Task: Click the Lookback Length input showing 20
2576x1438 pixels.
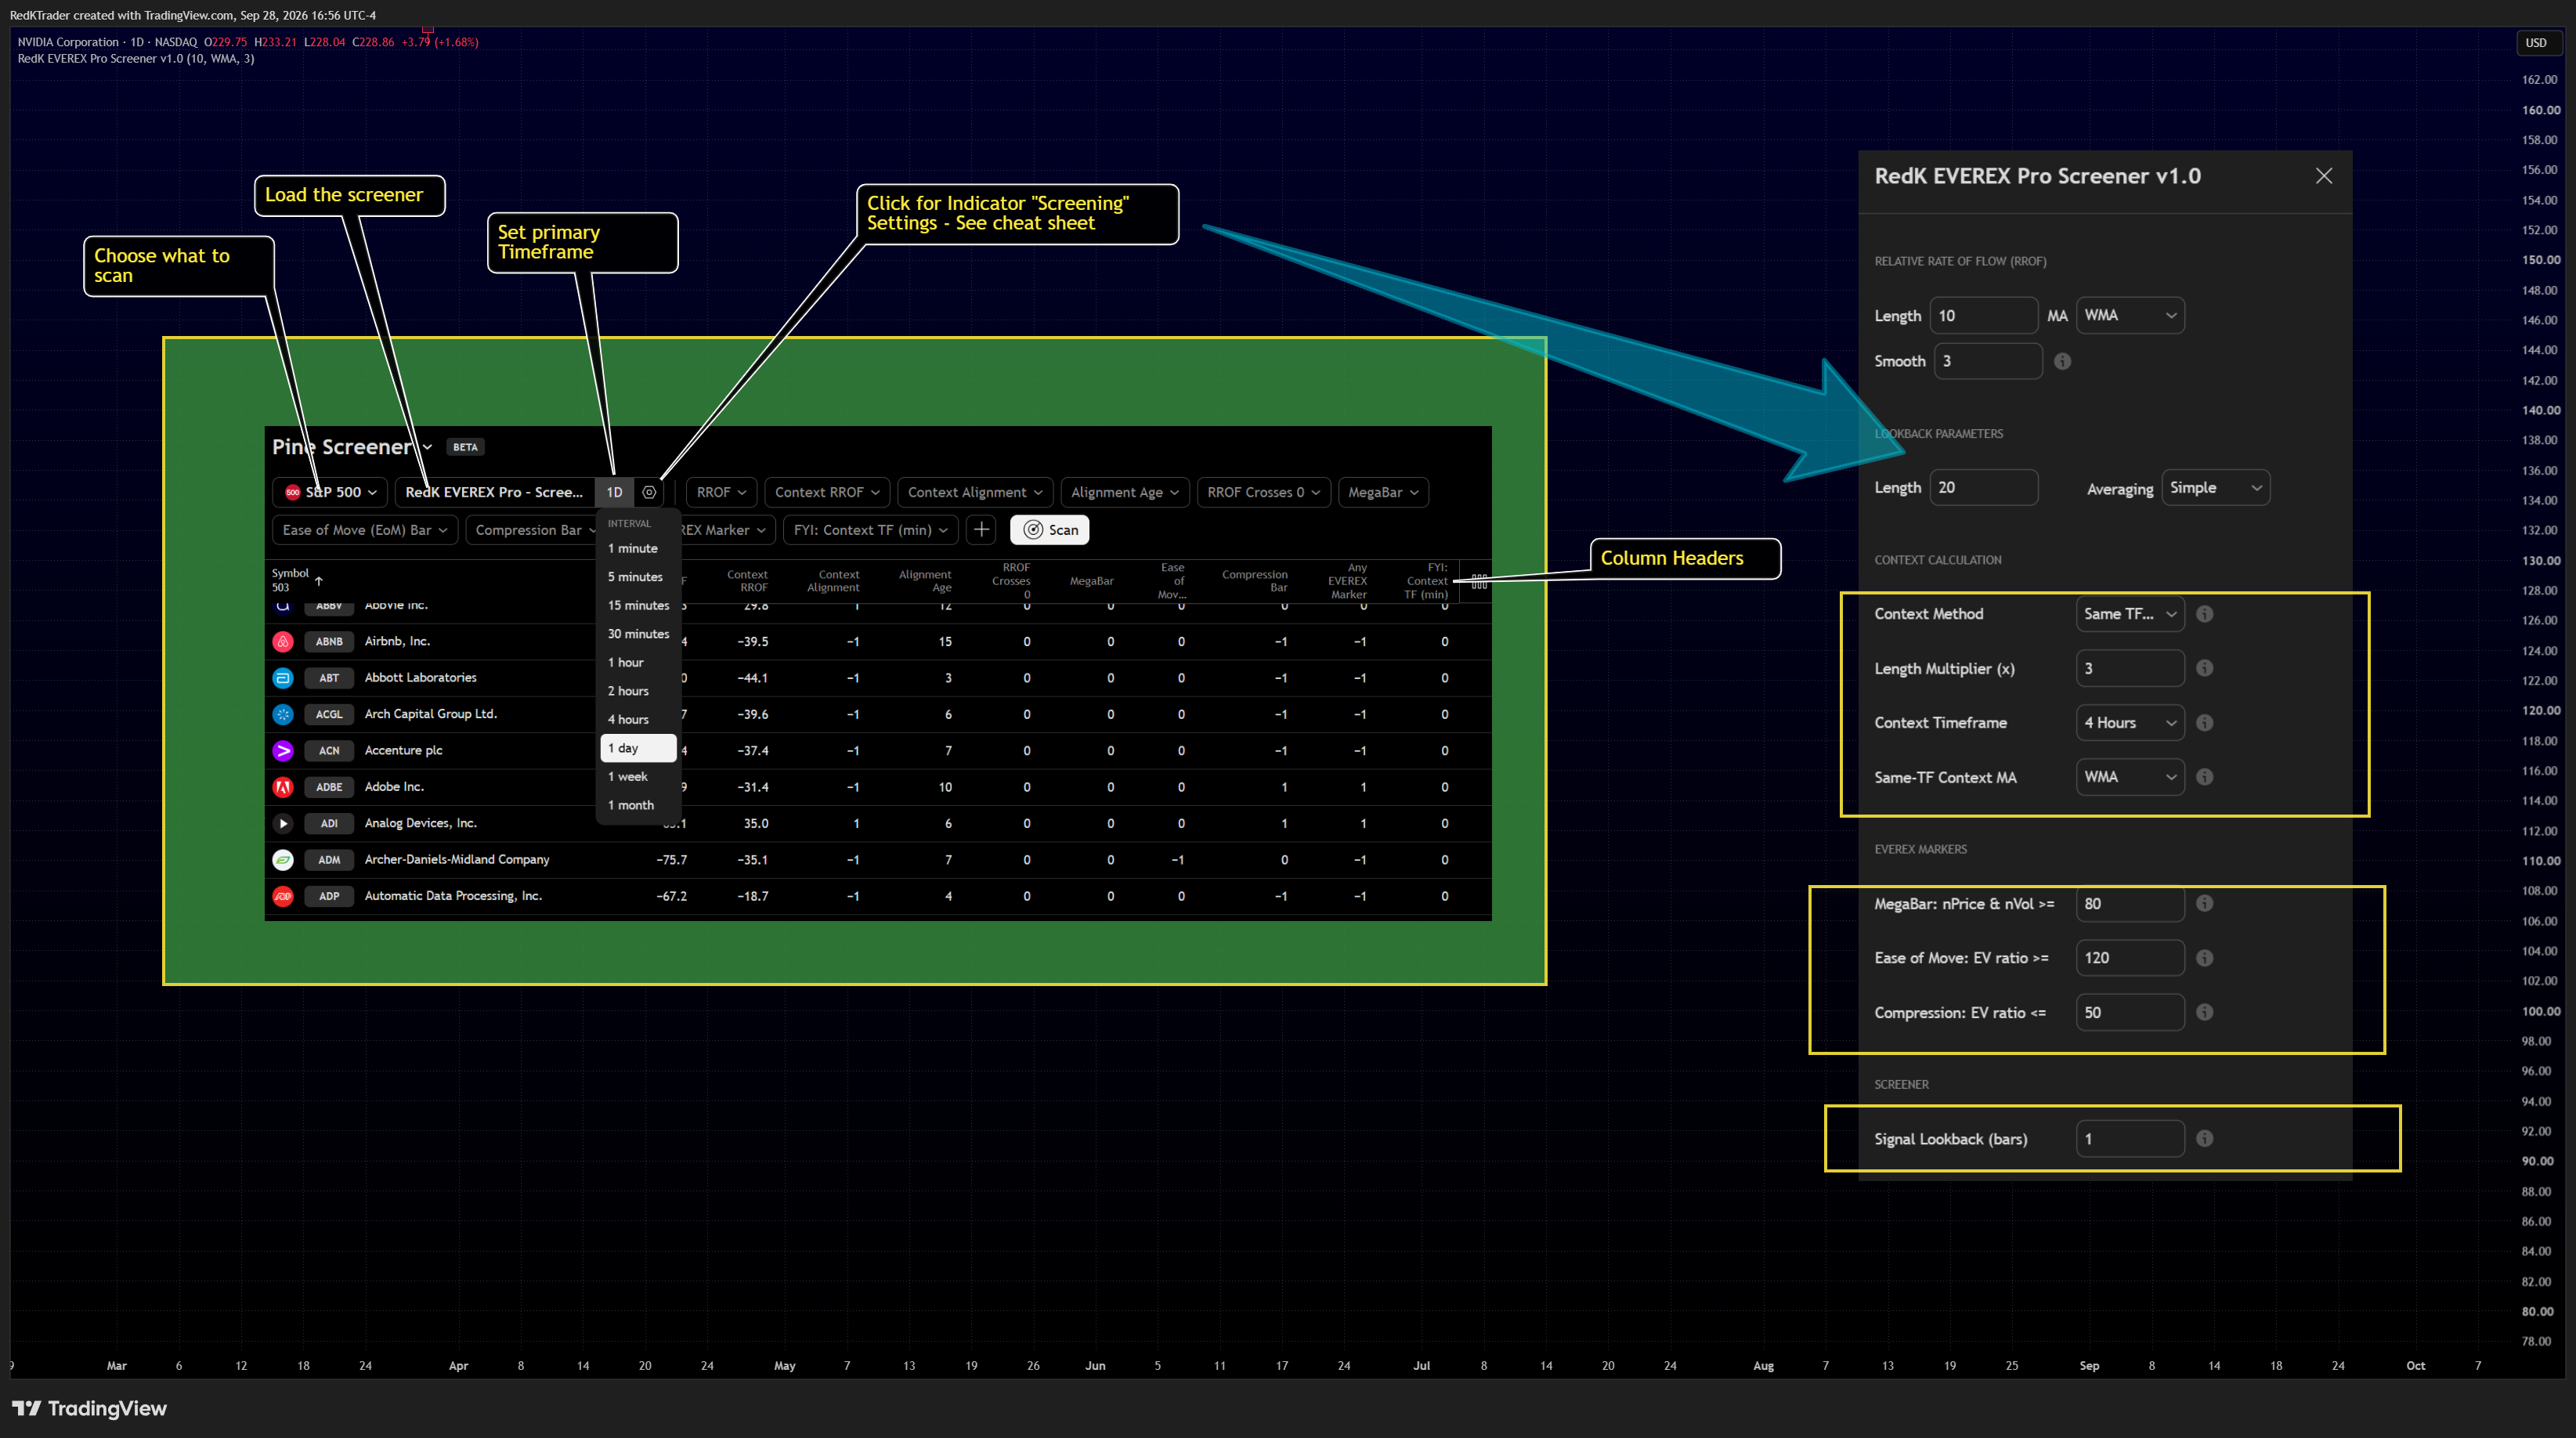Action: pyautogui.click(x=1983, y=488)
